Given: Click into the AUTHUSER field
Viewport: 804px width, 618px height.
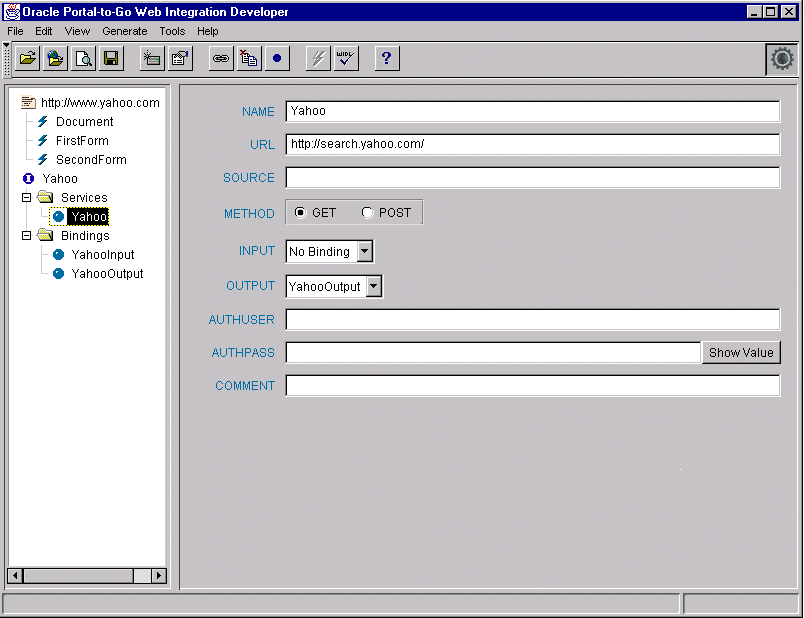Looking at the screenshot, I should 533,320.
